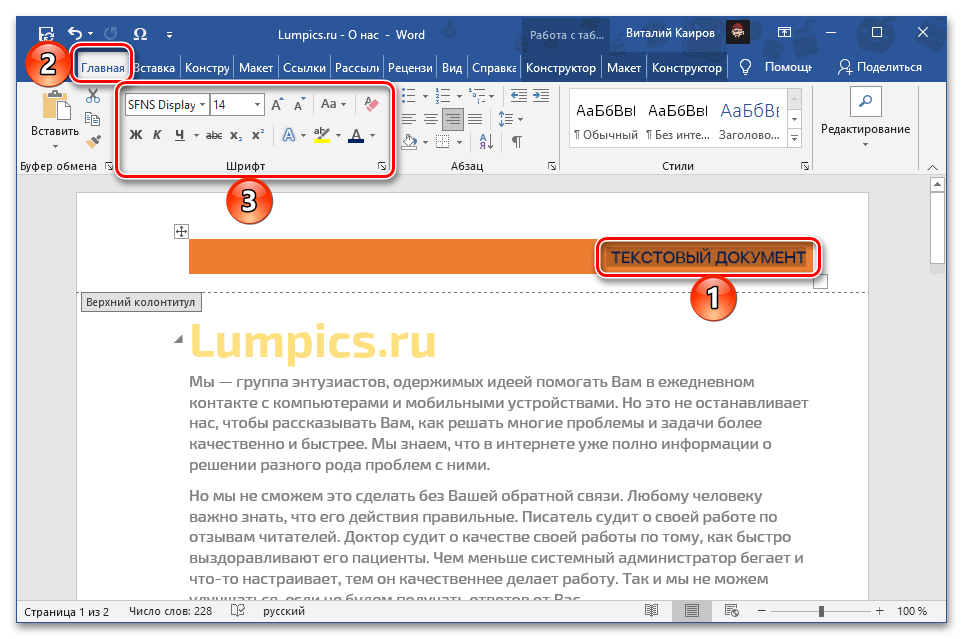Toggle right text alignment
The image size is (963, 639).
point(453,119)
